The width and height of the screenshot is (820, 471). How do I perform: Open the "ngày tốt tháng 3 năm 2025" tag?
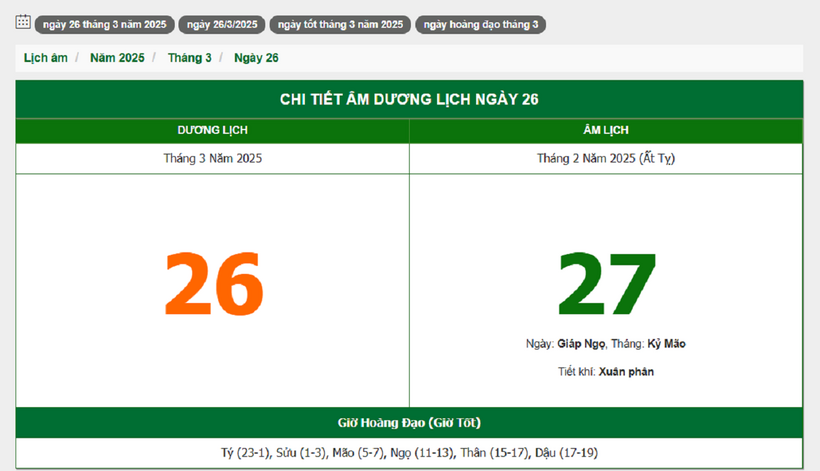coord(340,25)
